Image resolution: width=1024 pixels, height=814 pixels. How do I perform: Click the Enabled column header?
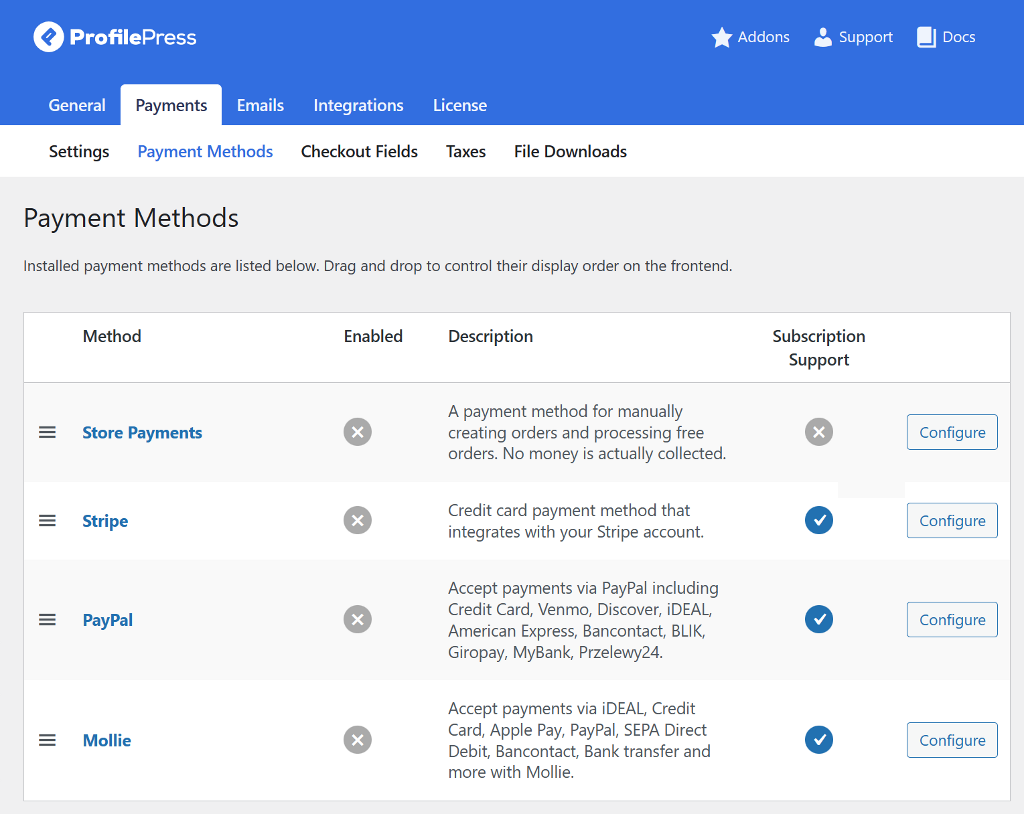tap(374, 336)
